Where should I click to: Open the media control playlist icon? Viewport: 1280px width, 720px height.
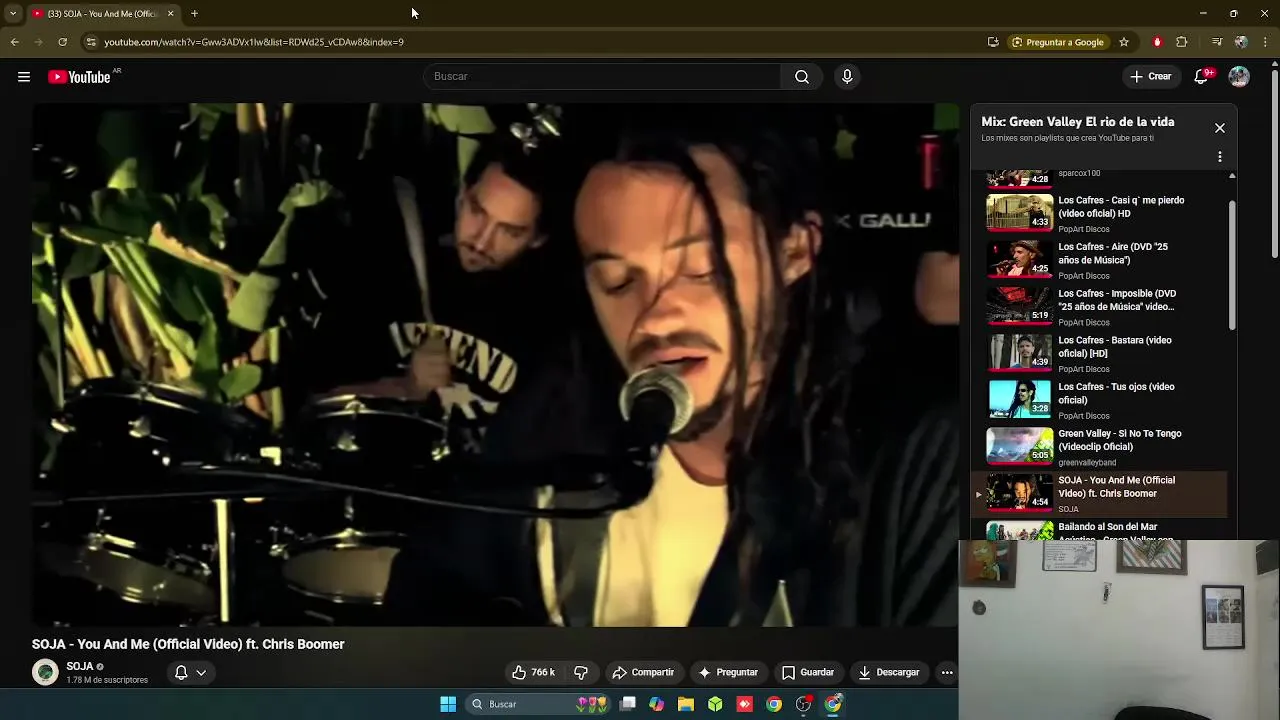[x=1217, y=42]
